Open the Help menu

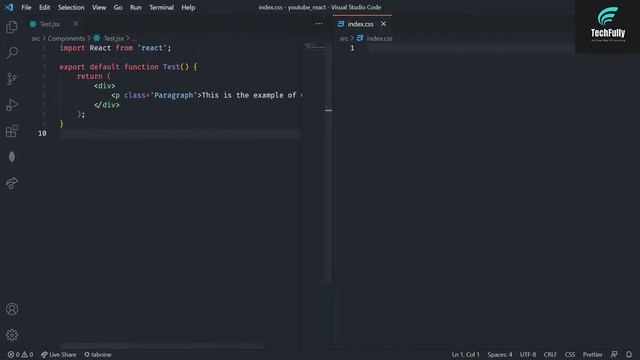coord(188,7)
